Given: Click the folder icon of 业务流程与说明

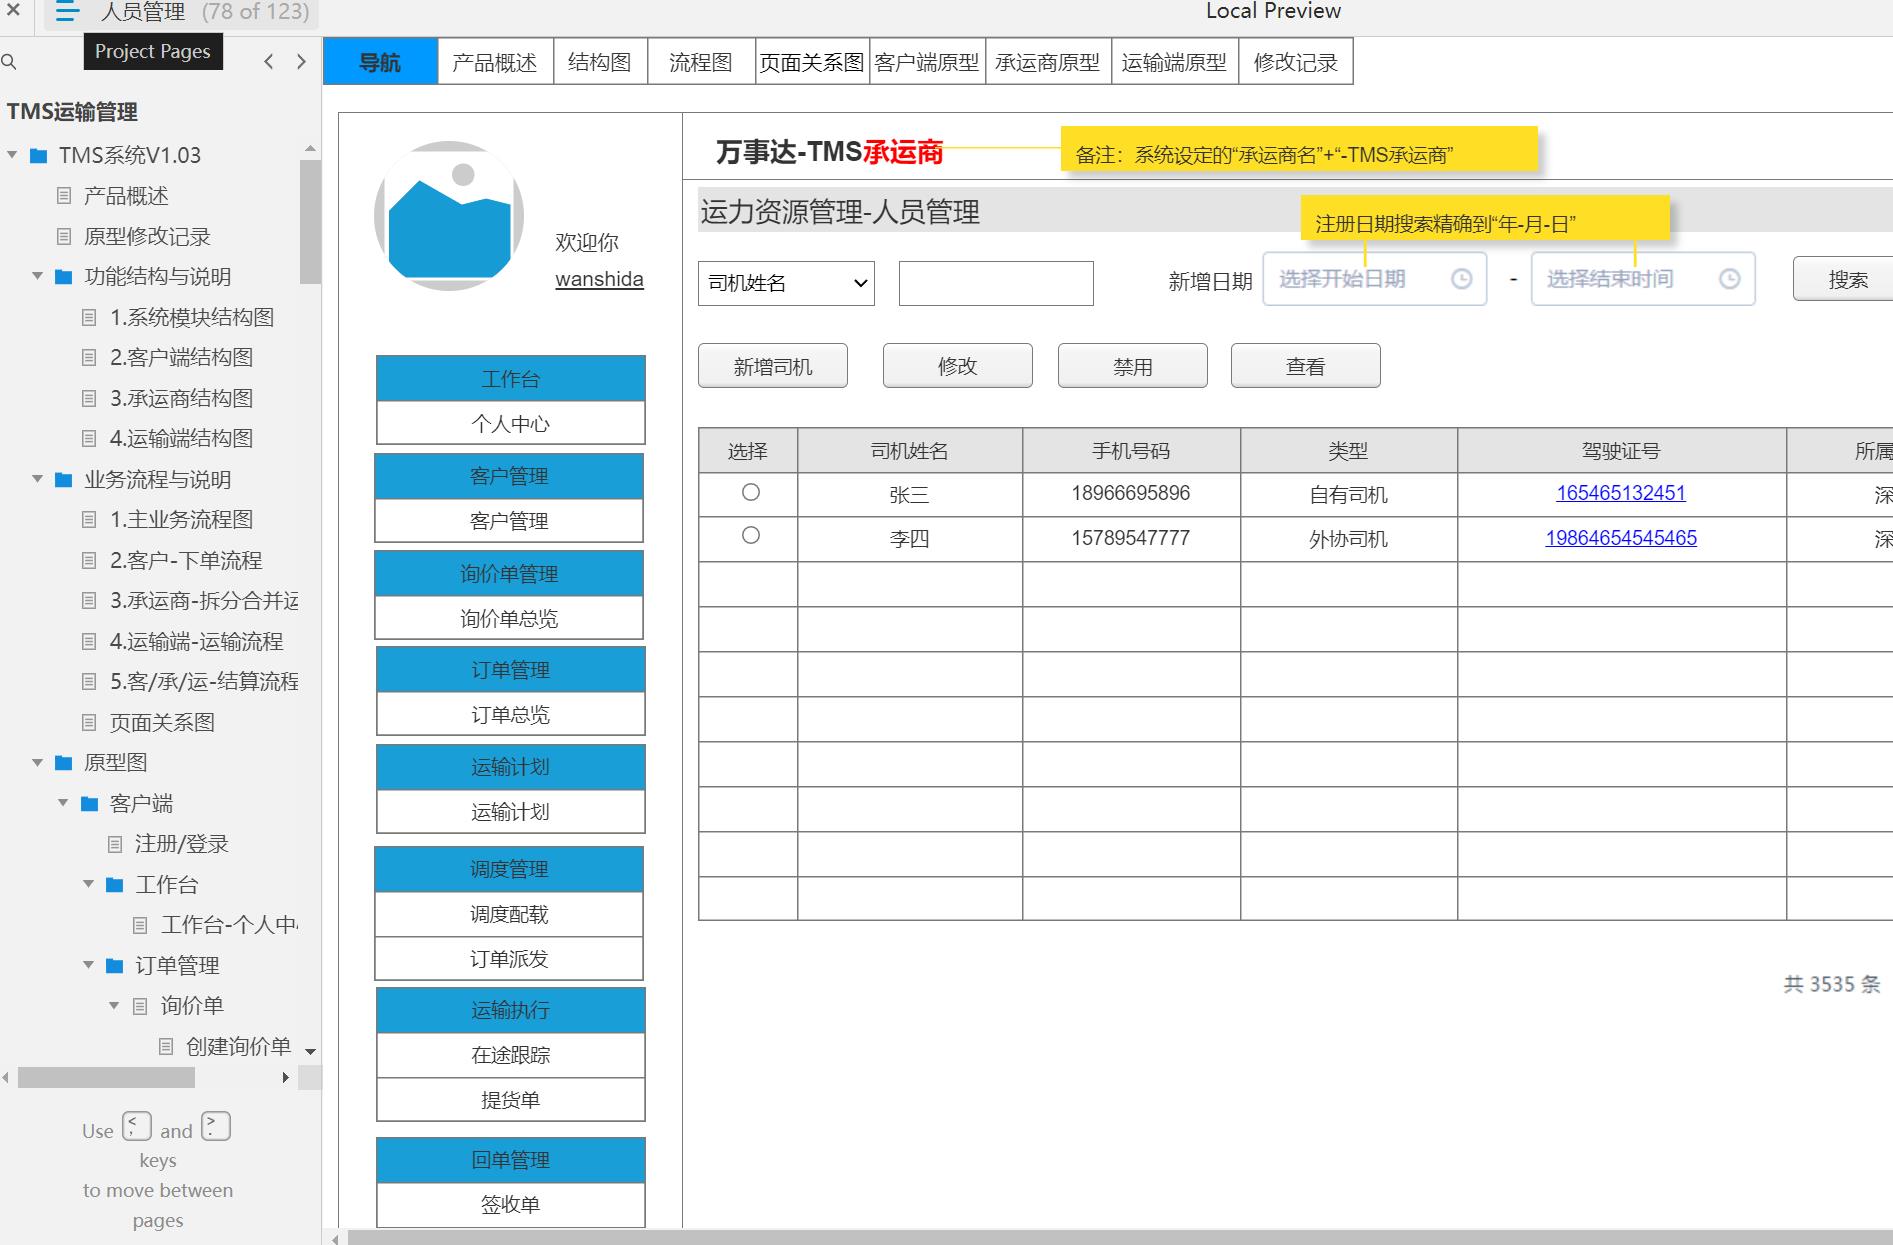Looking at the screenshot, I should (64, 480).
